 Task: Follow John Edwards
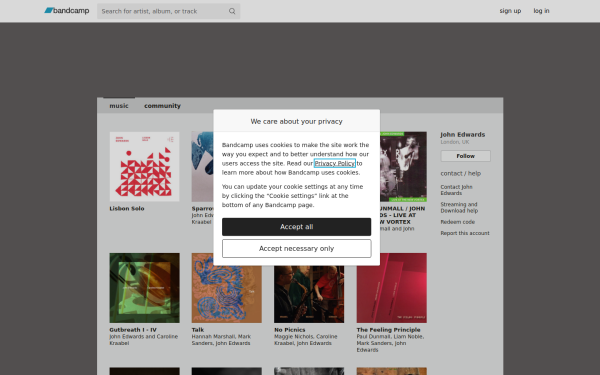tap(465, 156)
